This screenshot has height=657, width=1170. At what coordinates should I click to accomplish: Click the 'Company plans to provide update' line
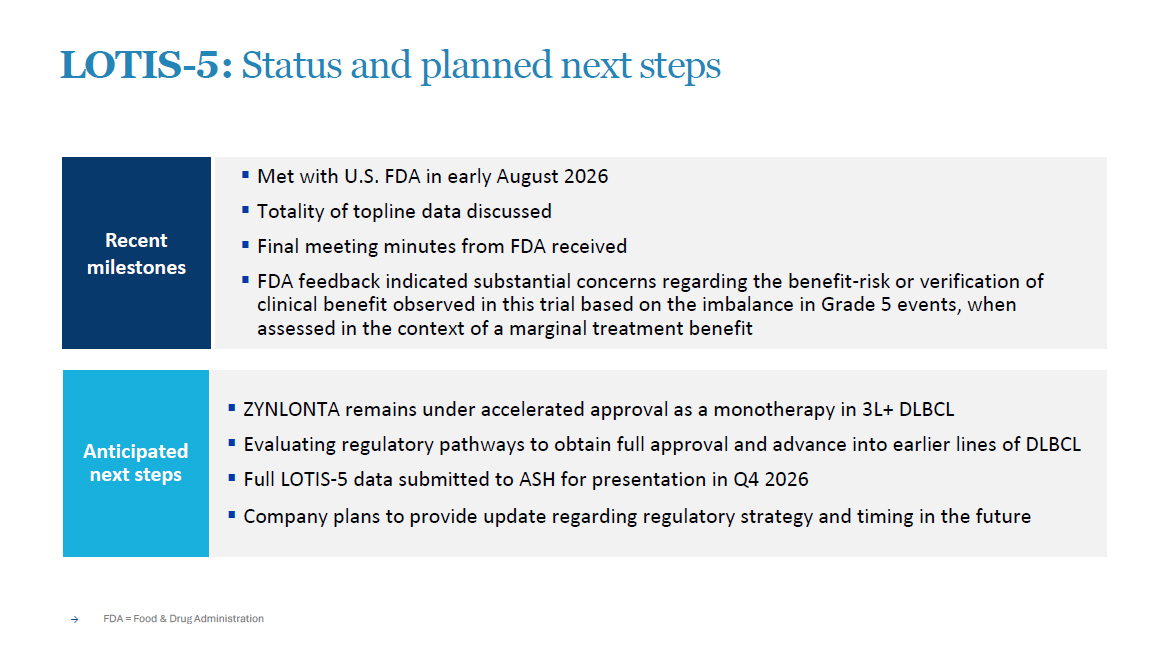(637, 517)
